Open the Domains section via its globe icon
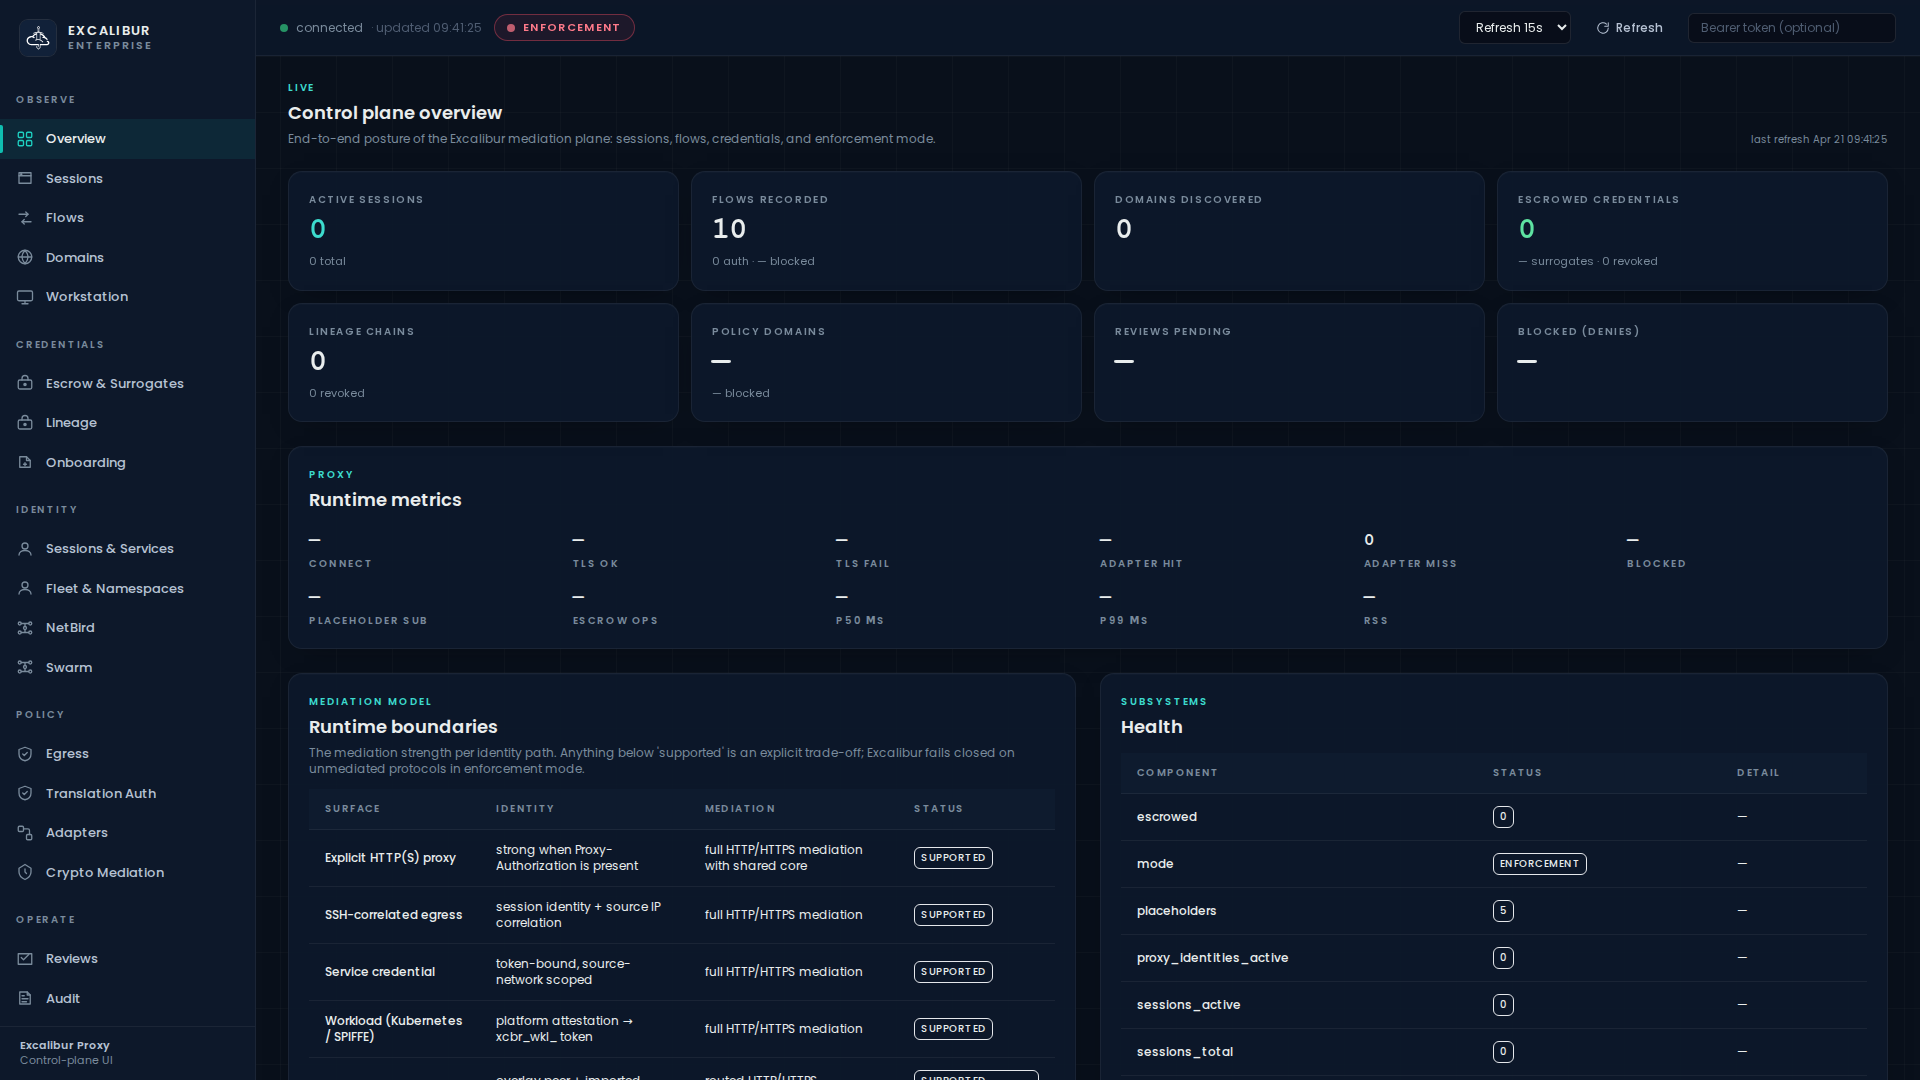1920x1080 pixels. (x=25, y=257)
